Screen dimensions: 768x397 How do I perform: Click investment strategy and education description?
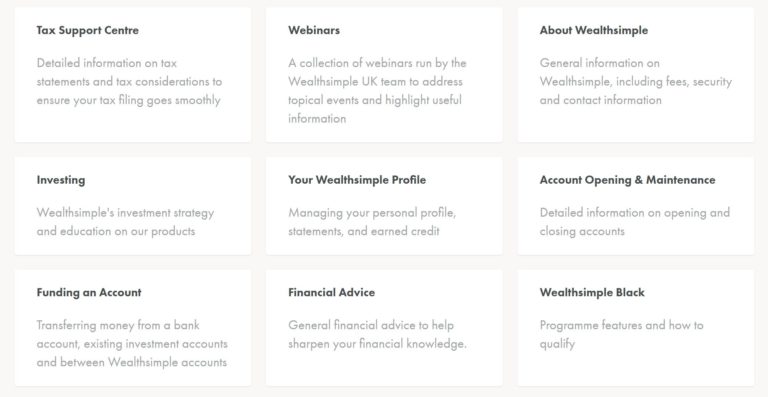click(125, 222)
